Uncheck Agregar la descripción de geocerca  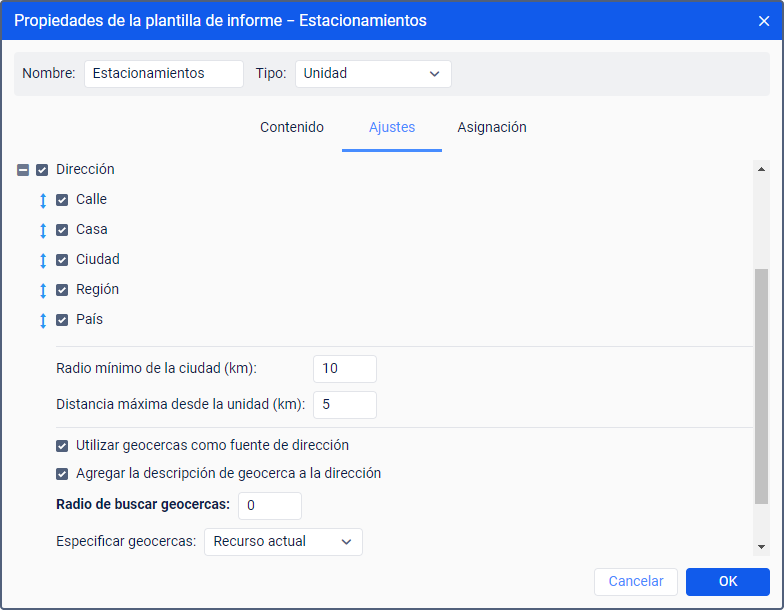(62, 474)
